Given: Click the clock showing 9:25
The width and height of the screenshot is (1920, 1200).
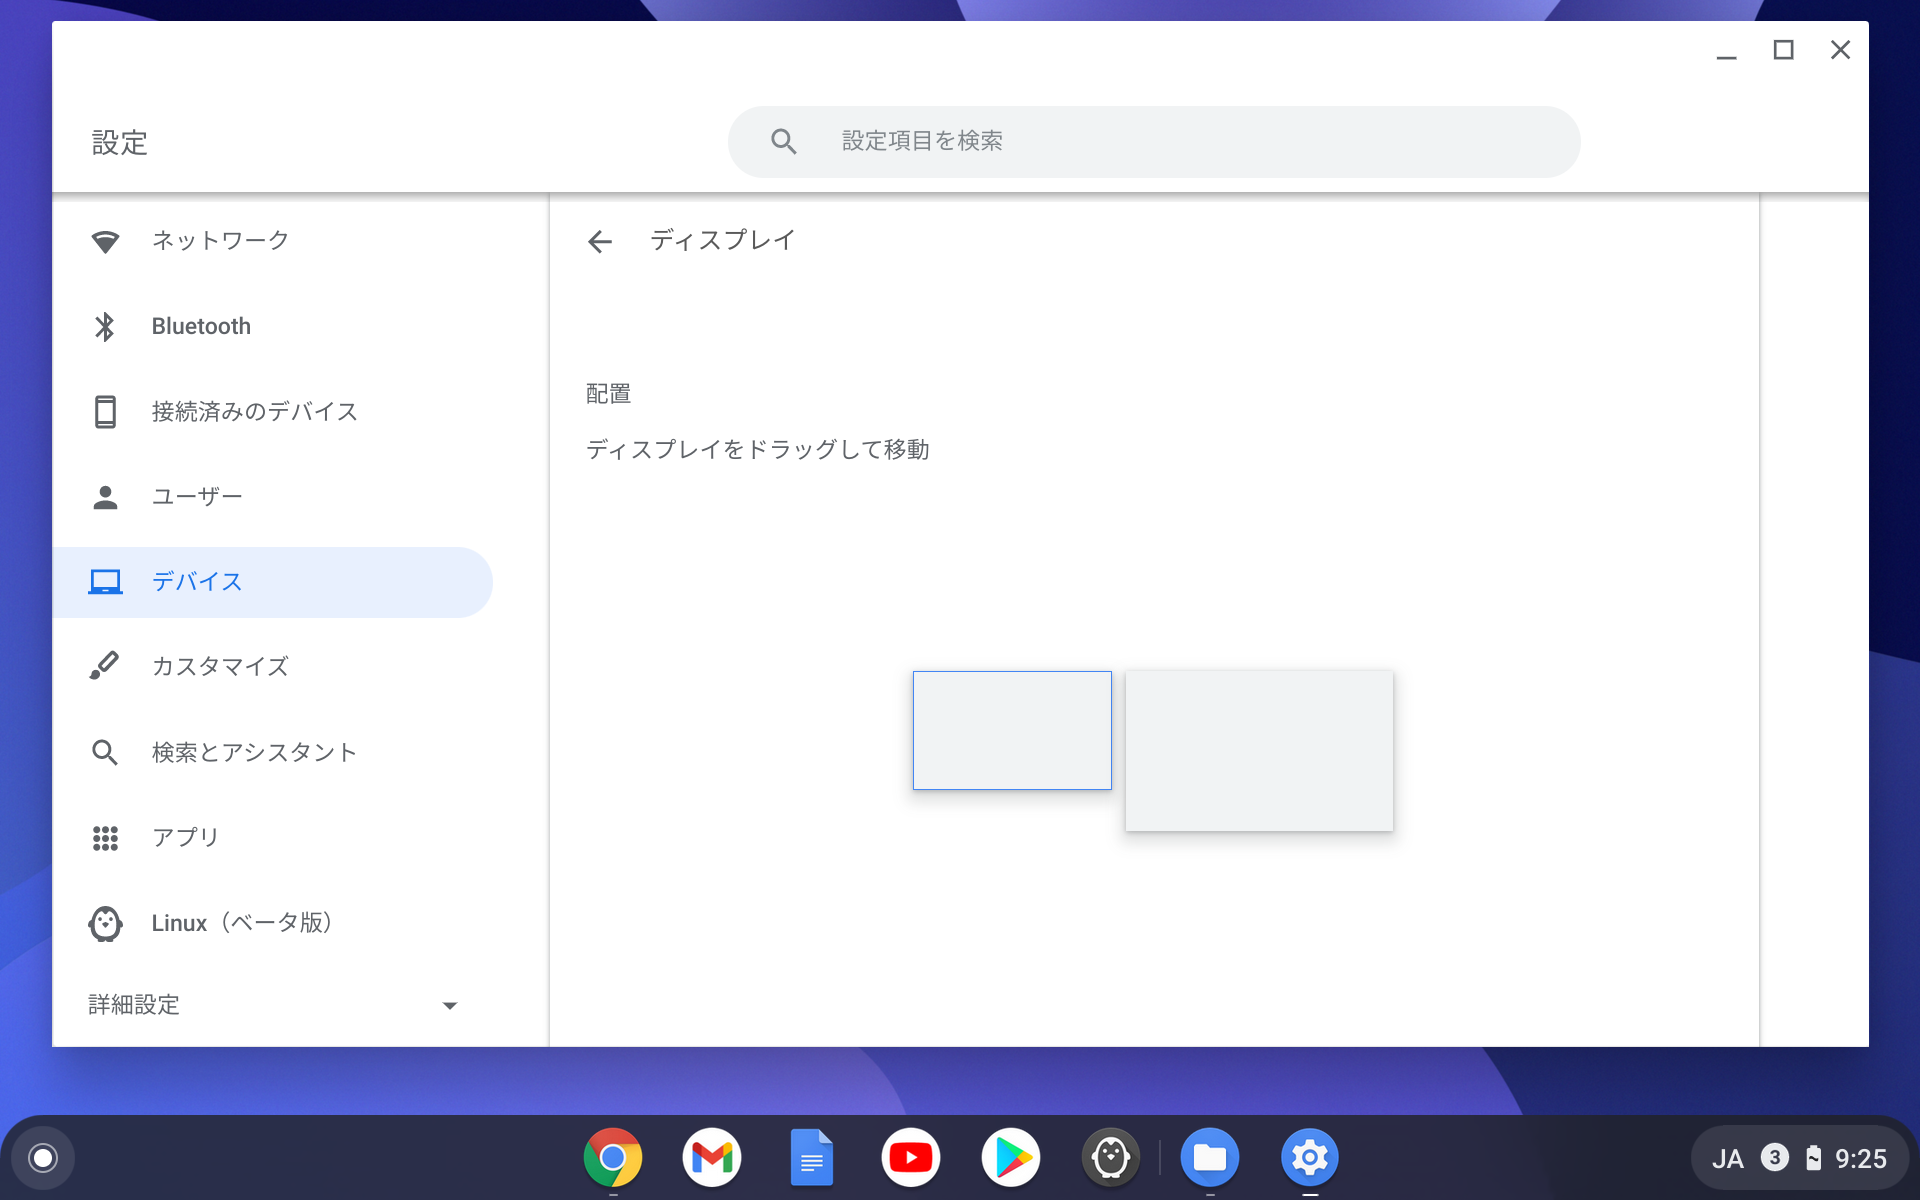Looking at the screenshot, I should coord(1861,1159).
